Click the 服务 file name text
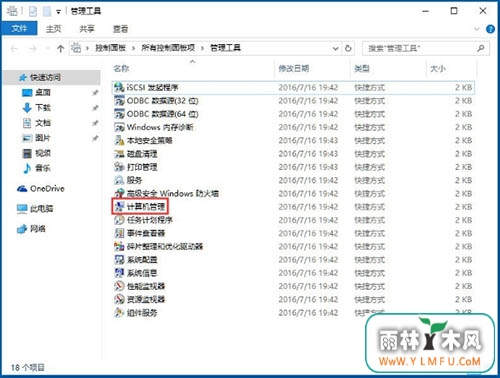Viewport: 500px width, 378px height. tap(134, 180)
